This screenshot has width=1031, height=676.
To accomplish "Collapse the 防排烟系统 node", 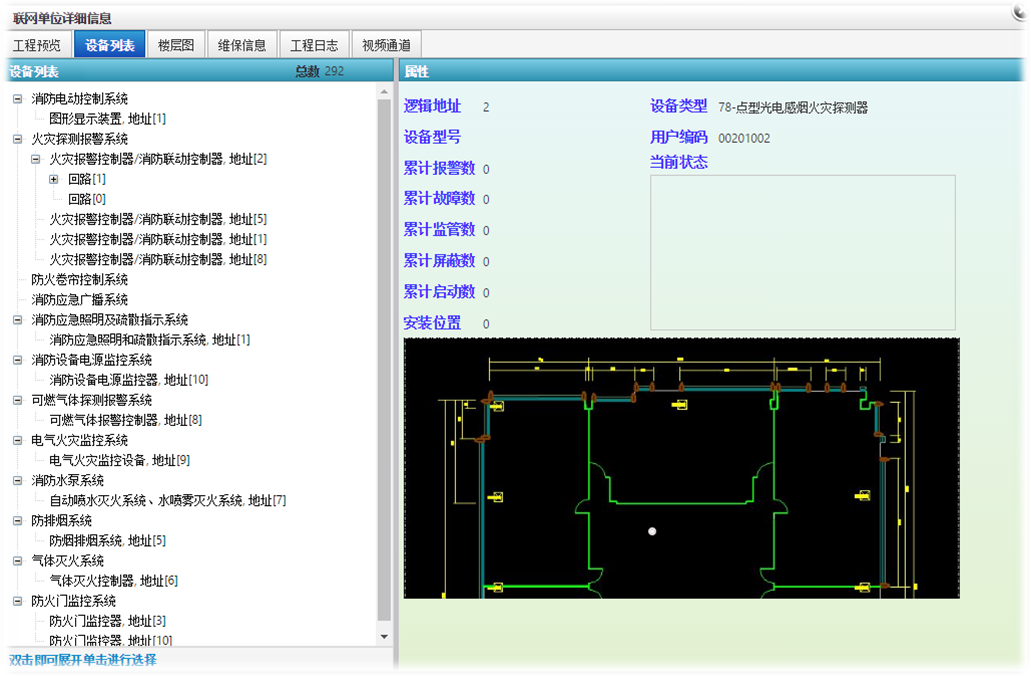I will point(18,521).
